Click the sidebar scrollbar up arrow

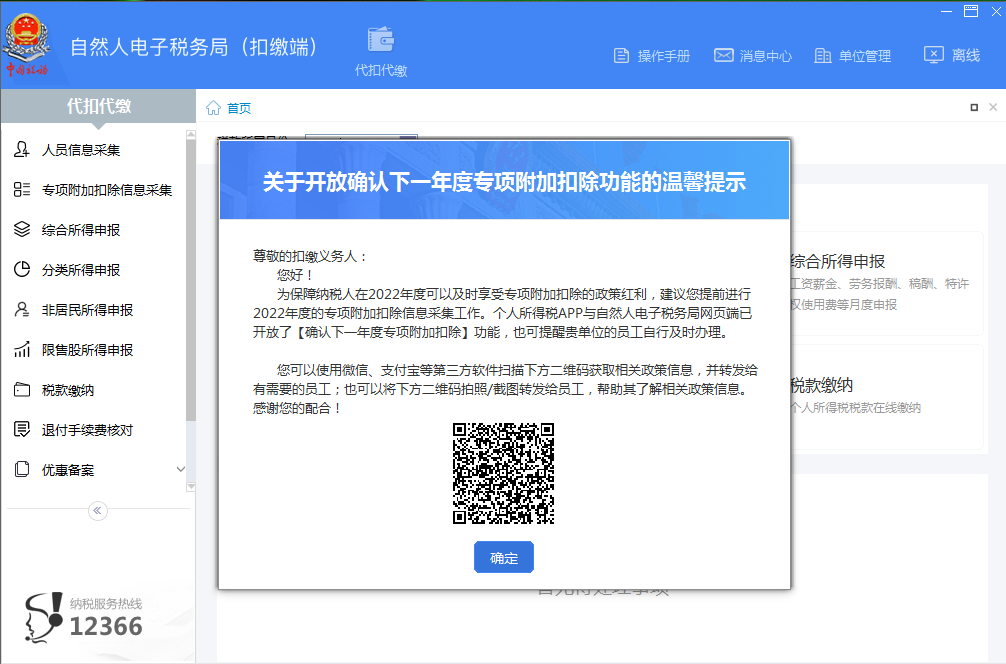191,135
